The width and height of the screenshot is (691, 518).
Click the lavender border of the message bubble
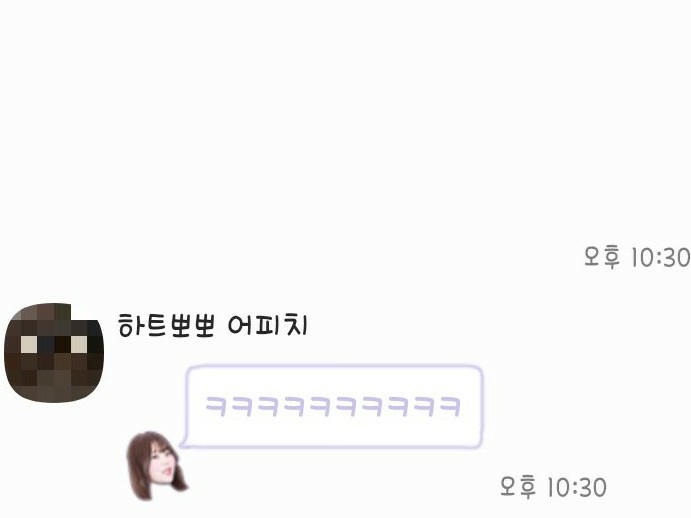pos(334,366)
